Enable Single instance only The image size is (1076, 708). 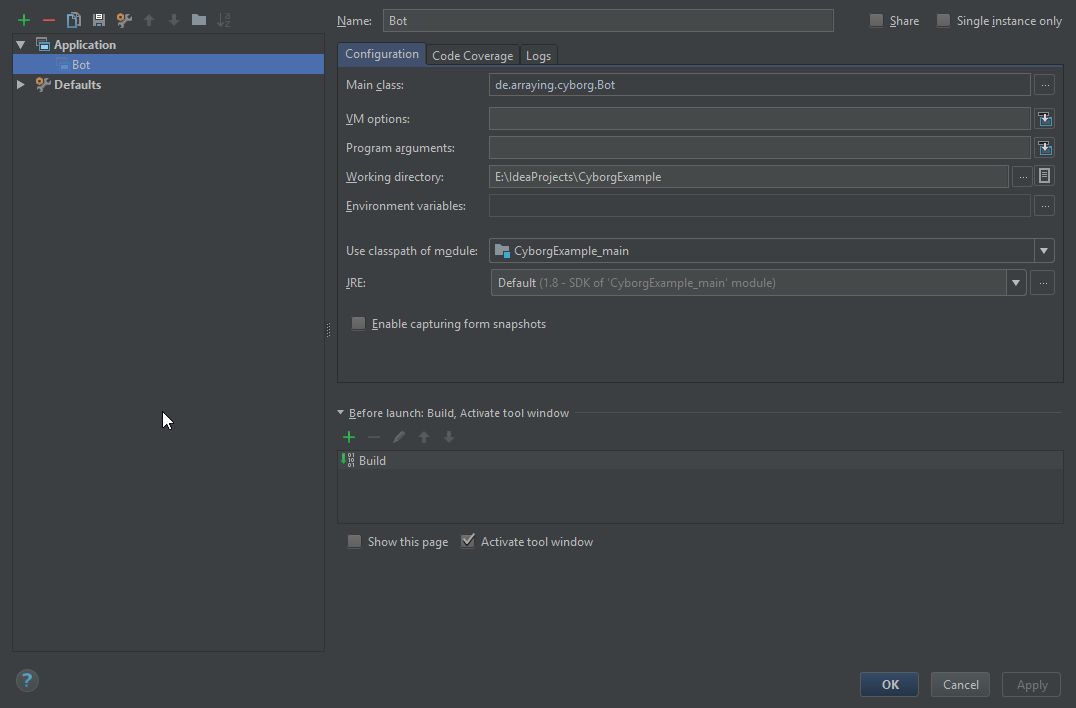[x=944, y=21]
